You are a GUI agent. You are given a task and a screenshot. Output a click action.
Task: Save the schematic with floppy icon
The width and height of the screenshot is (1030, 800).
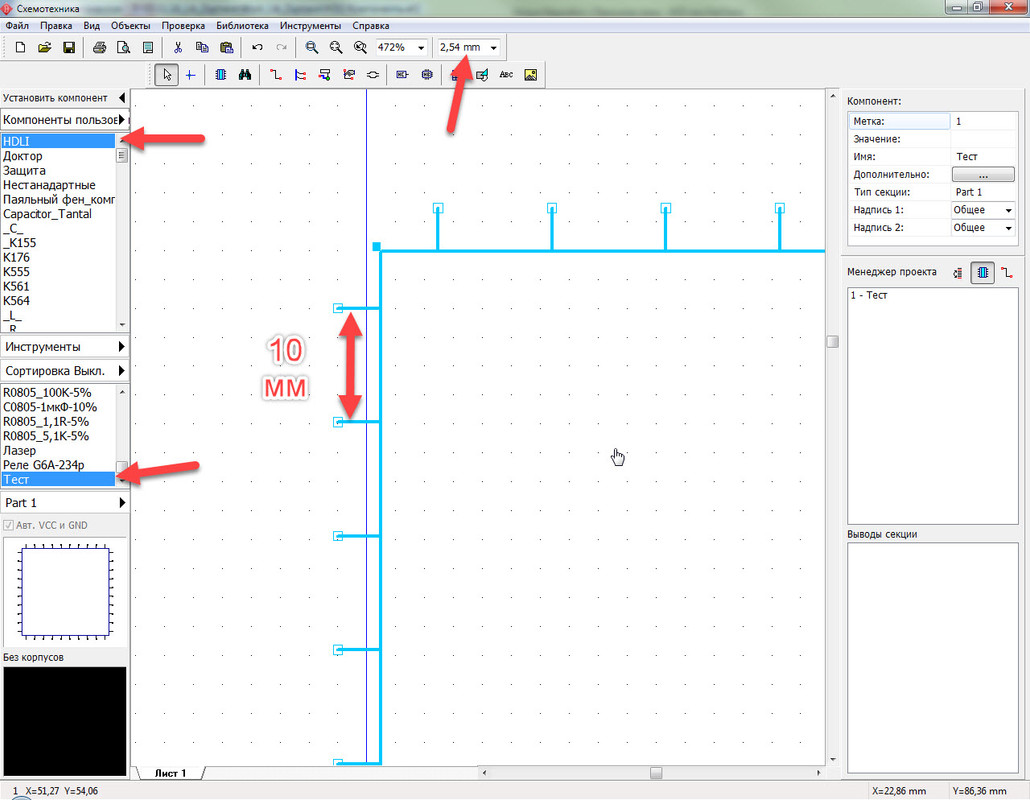coord(68,47)
